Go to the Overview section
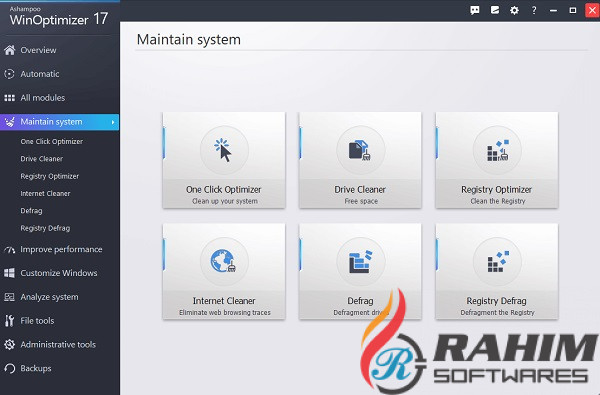Image resolution: width=600 pixels, height=395 pixels. 38,50
